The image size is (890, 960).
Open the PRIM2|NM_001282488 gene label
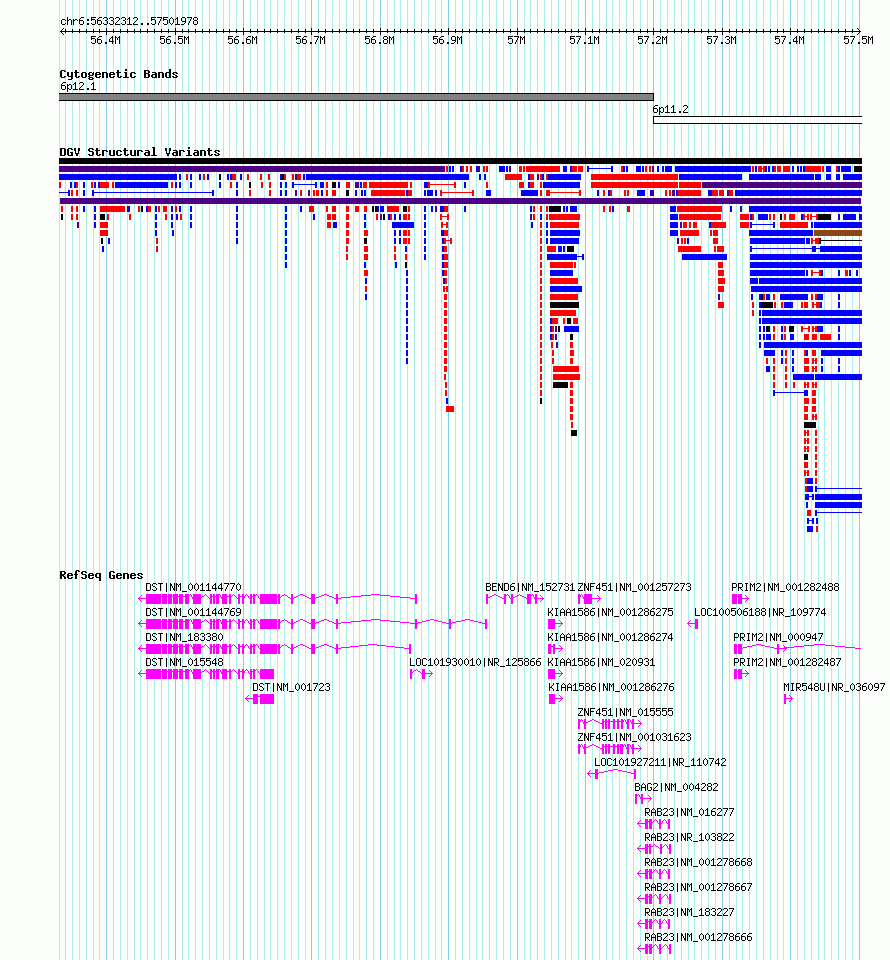point(785,587)
